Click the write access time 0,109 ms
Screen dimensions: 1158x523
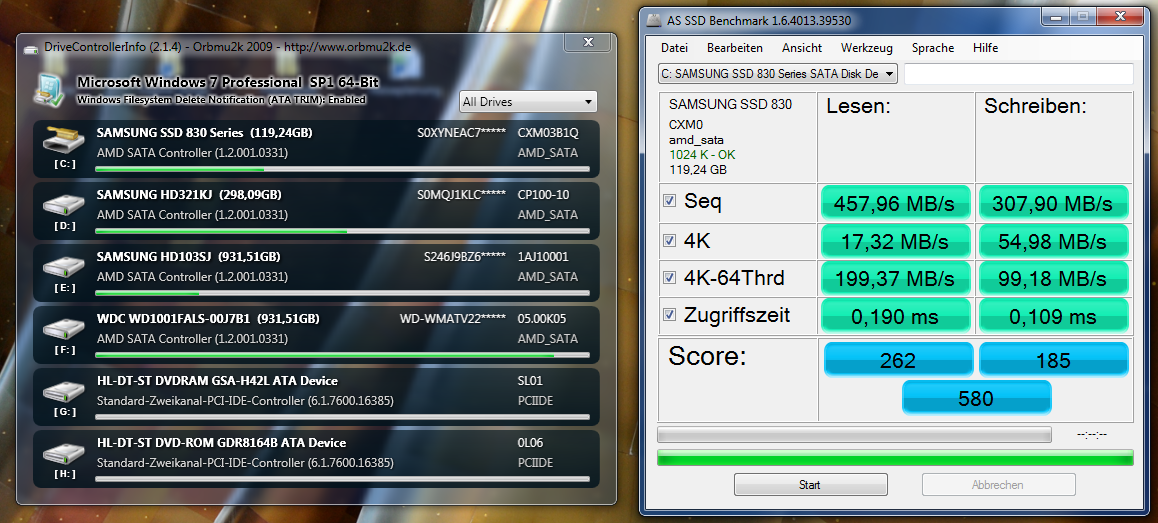[1053, 317]
